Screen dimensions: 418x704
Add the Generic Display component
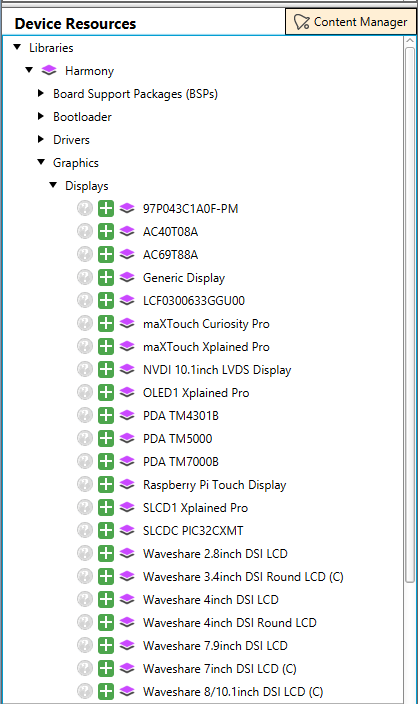pos(106,277)
